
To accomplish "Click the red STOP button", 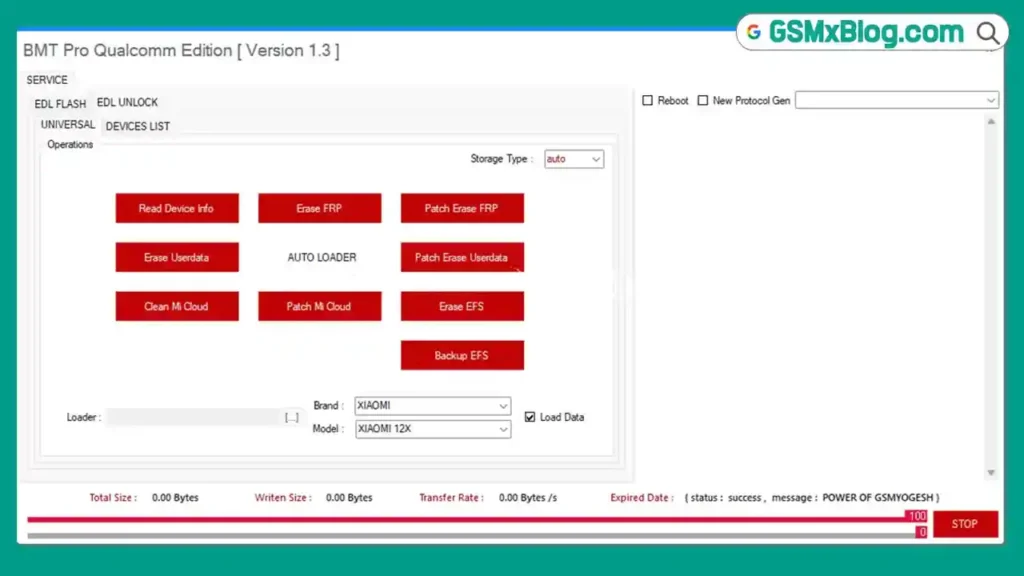I will pyautogui.click(x=965, y=524).
